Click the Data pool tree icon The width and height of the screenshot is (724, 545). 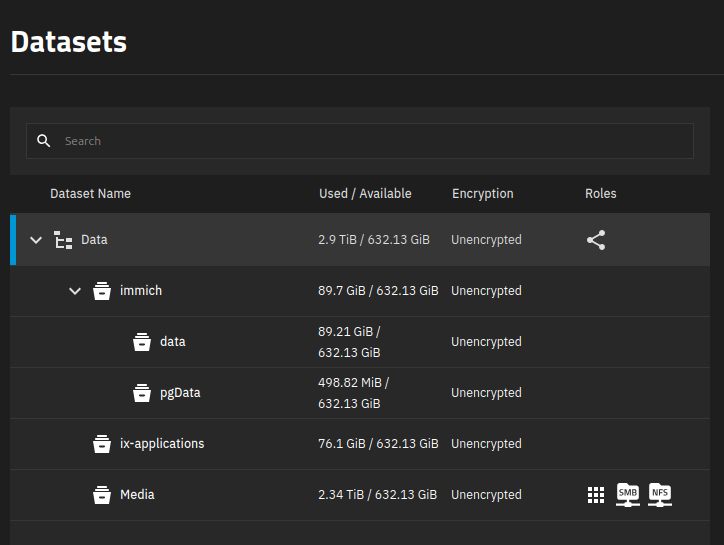tap(63, 240)
